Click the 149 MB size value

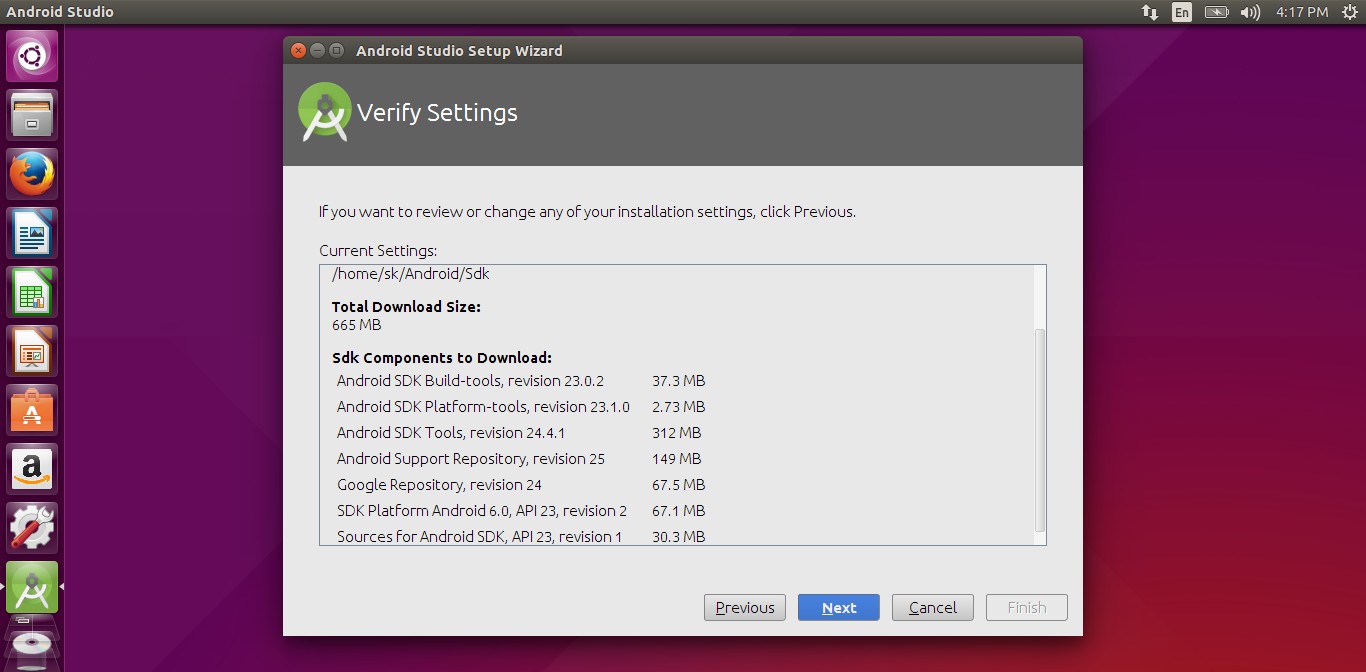click(676, 459)
